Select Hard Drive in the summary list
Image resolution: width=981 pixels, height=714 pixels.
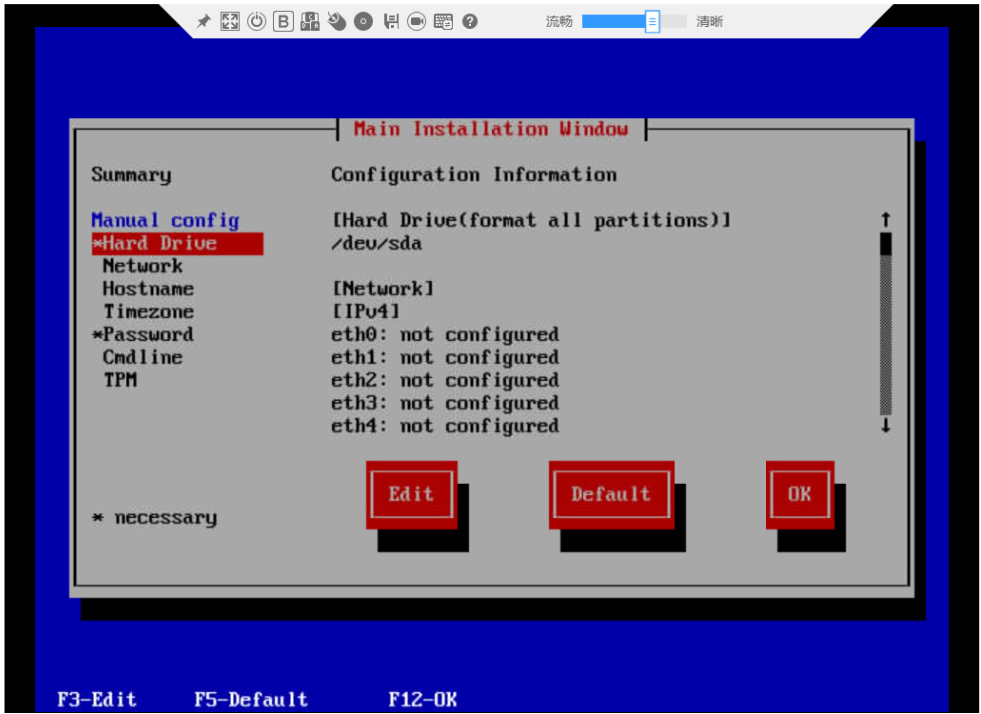[x=177, y=243]
